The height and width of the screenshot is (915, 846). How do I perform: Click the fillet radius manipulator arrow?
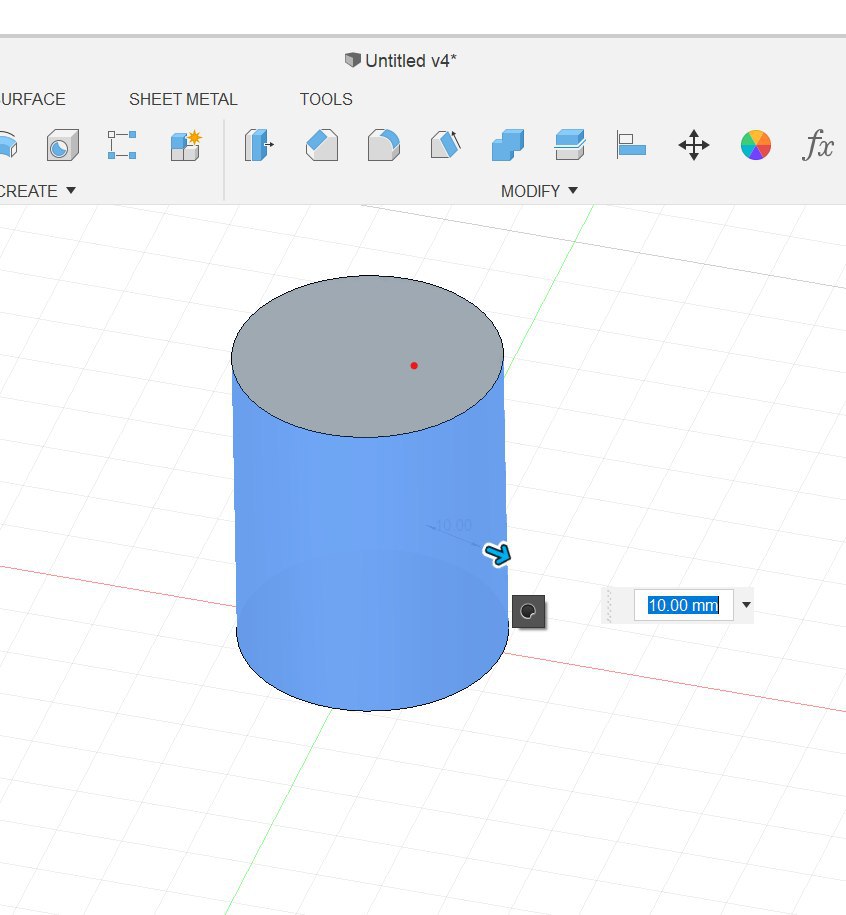(x=498, y=554)
